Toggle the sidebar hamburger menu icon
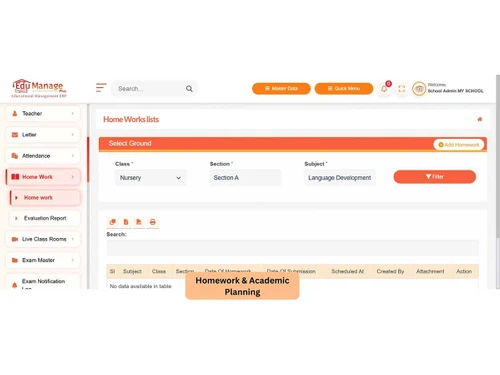Viewport: 500px width, 375px height. coord(101,88)
